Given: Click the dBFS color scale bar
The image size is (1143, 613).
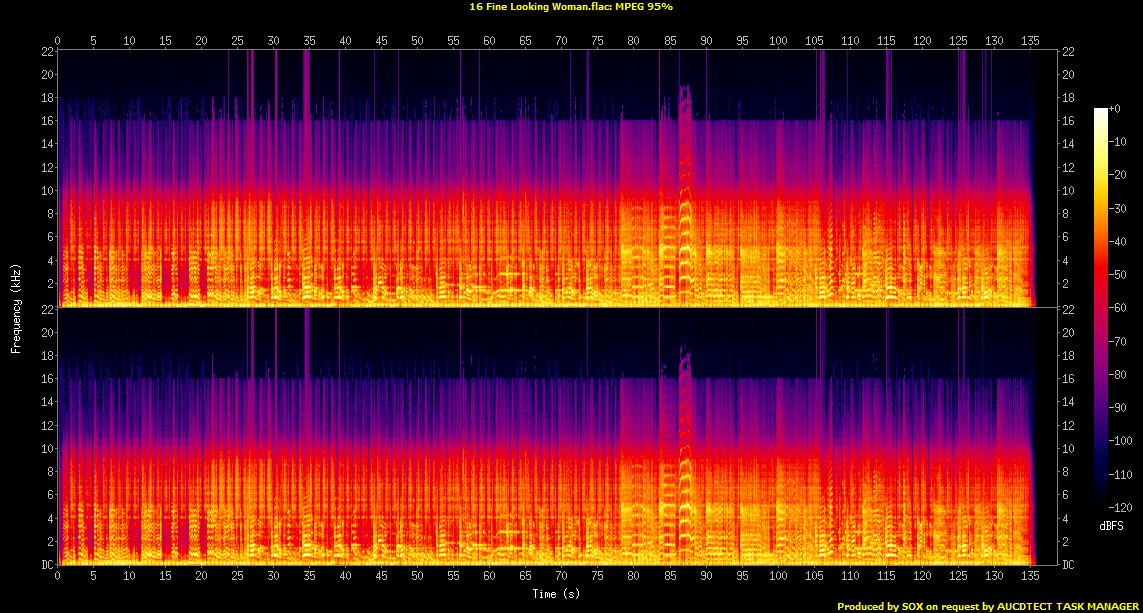Looking at the screenshot, I should click(x=1101, y=302).
